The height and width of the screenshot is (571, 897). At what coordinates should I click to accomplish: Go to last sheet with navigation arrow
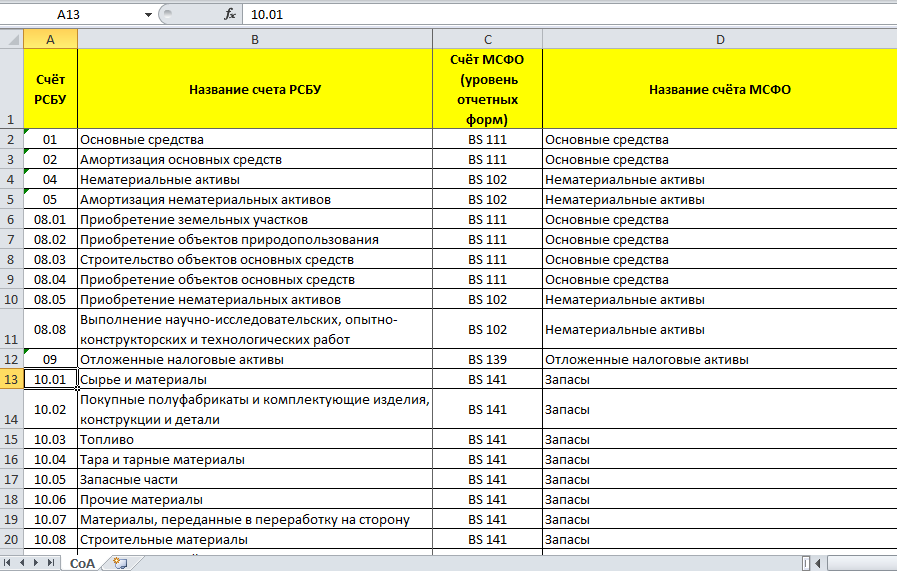pos(51,563)
